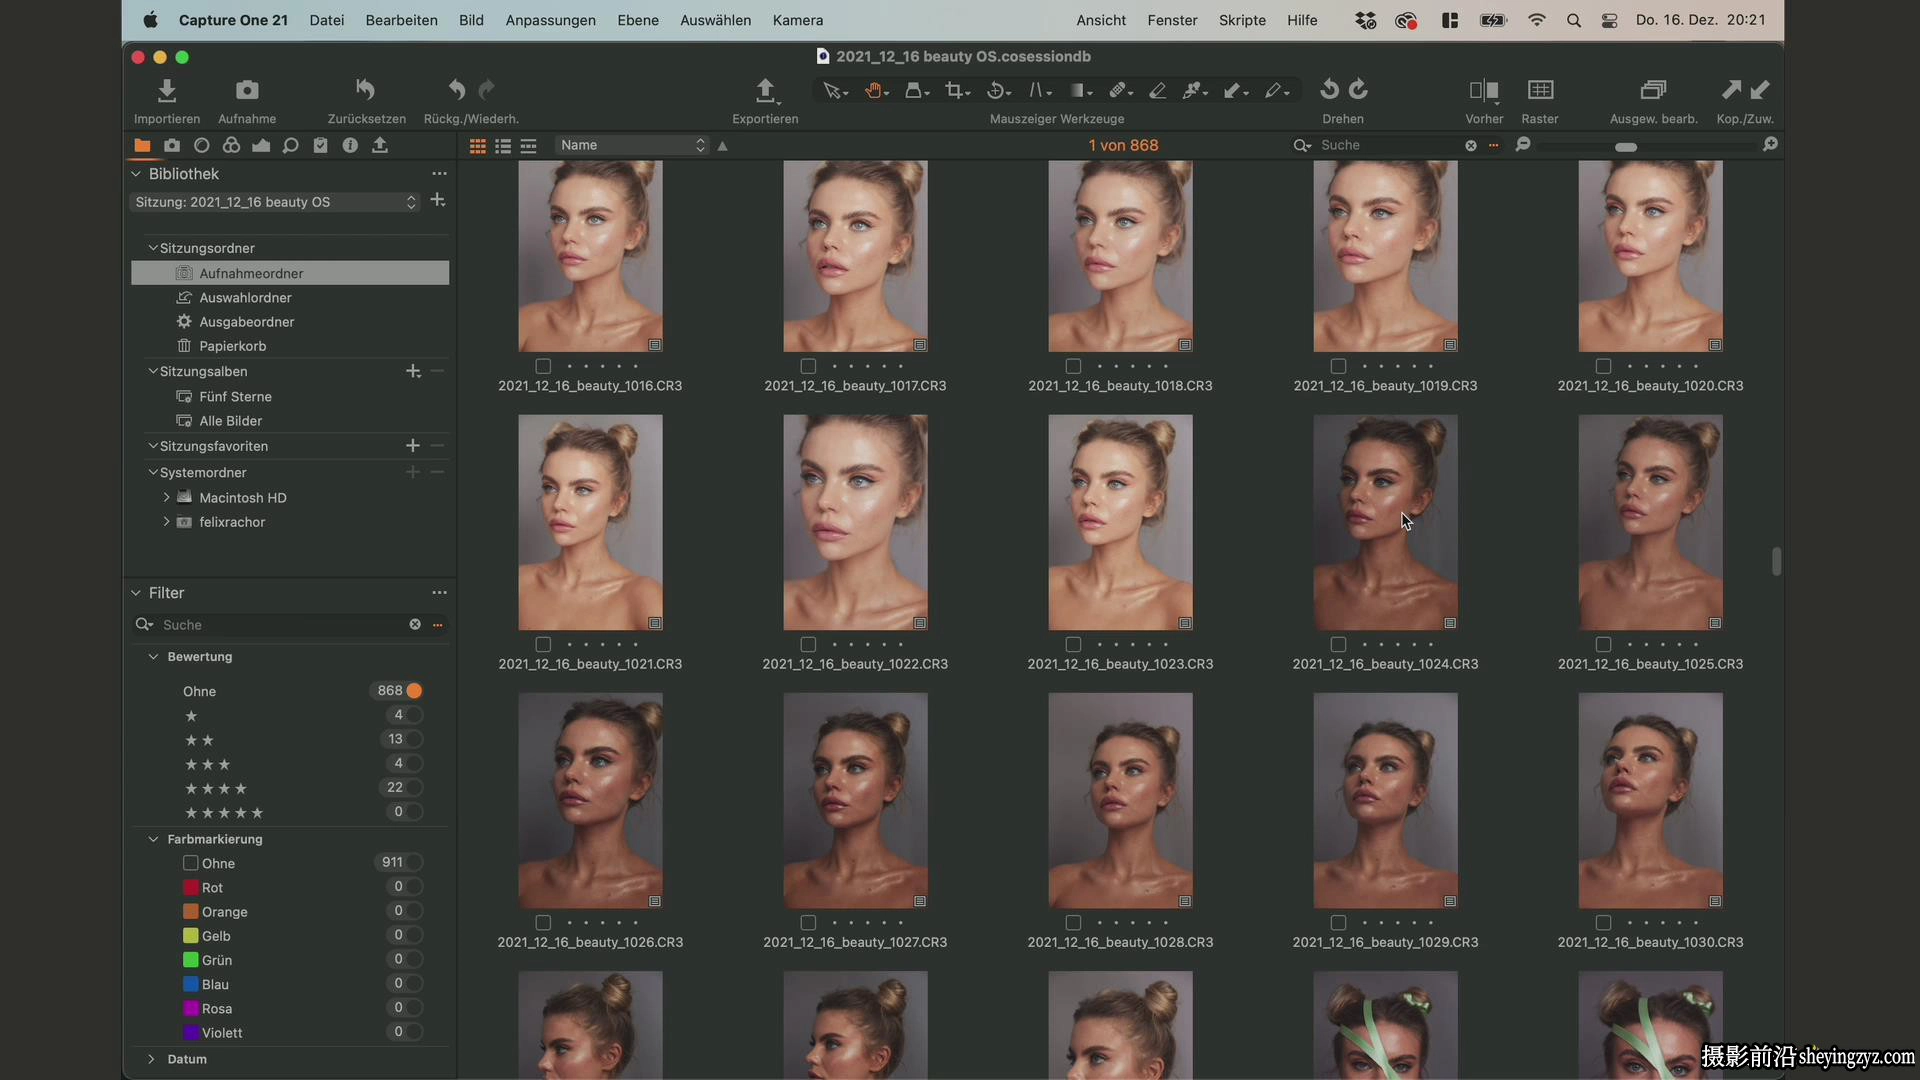Image resolution: width=1920 pixels, height=1080 pixels.
Task: Expand the felixrachor folder
Action: tap(166, 522)
